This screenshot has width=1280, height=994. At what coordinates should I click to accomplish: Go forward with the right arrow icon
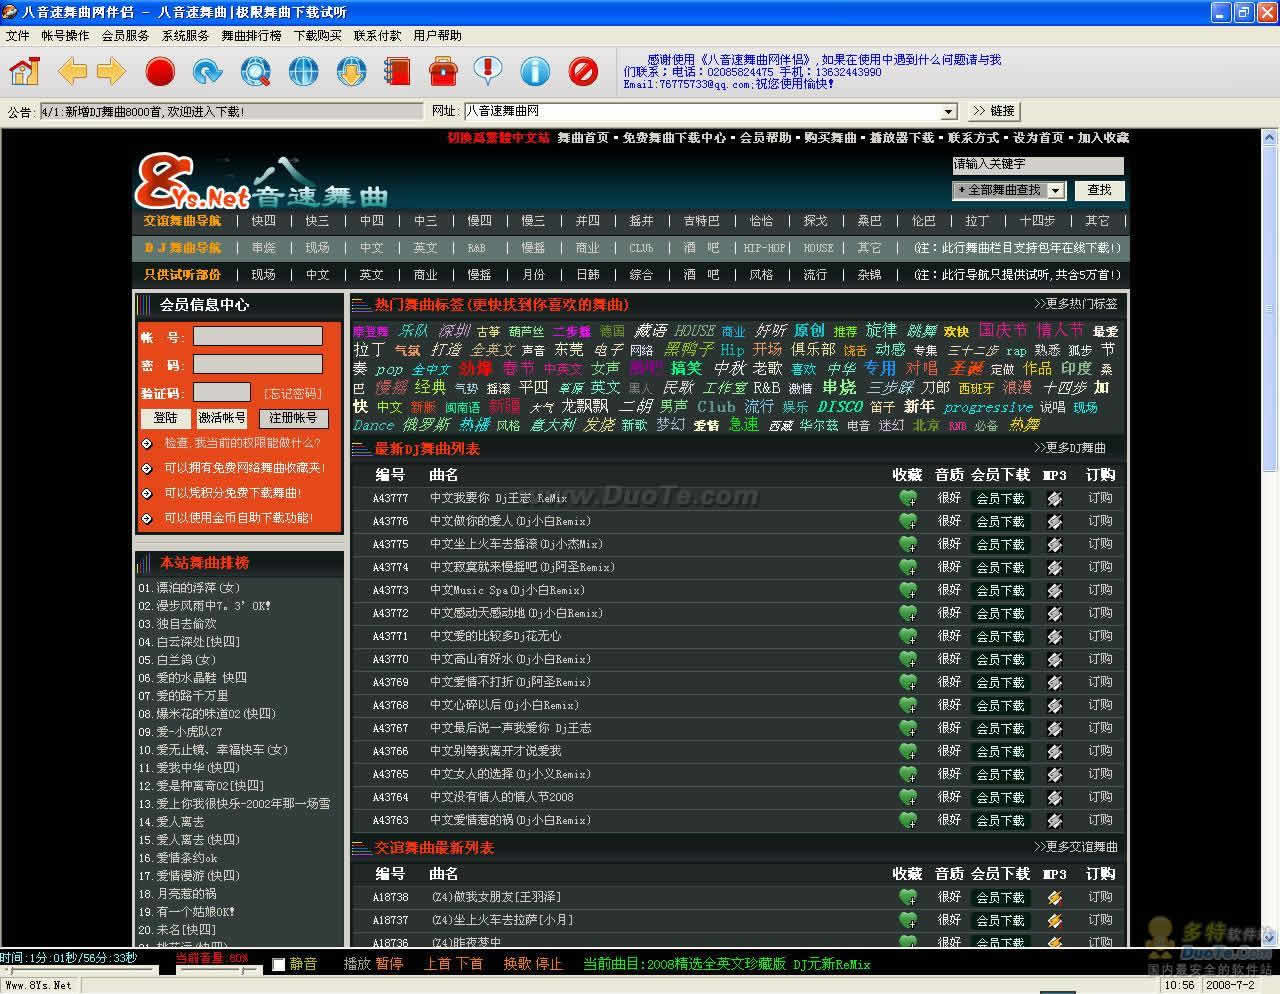110,71
